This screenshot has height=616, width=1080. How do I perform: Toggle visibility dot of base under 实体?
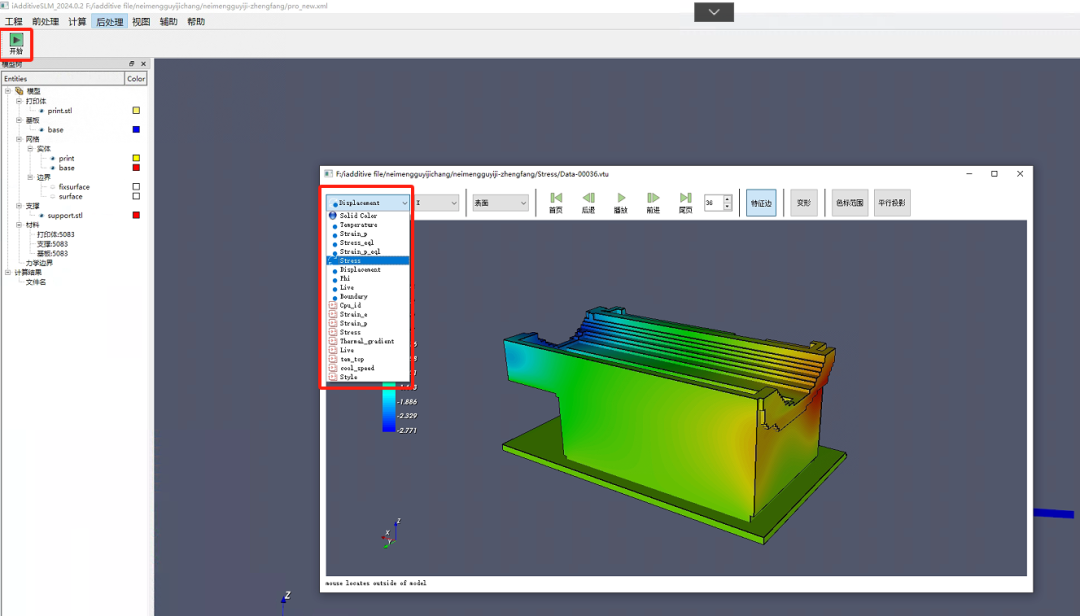[52, 168]
